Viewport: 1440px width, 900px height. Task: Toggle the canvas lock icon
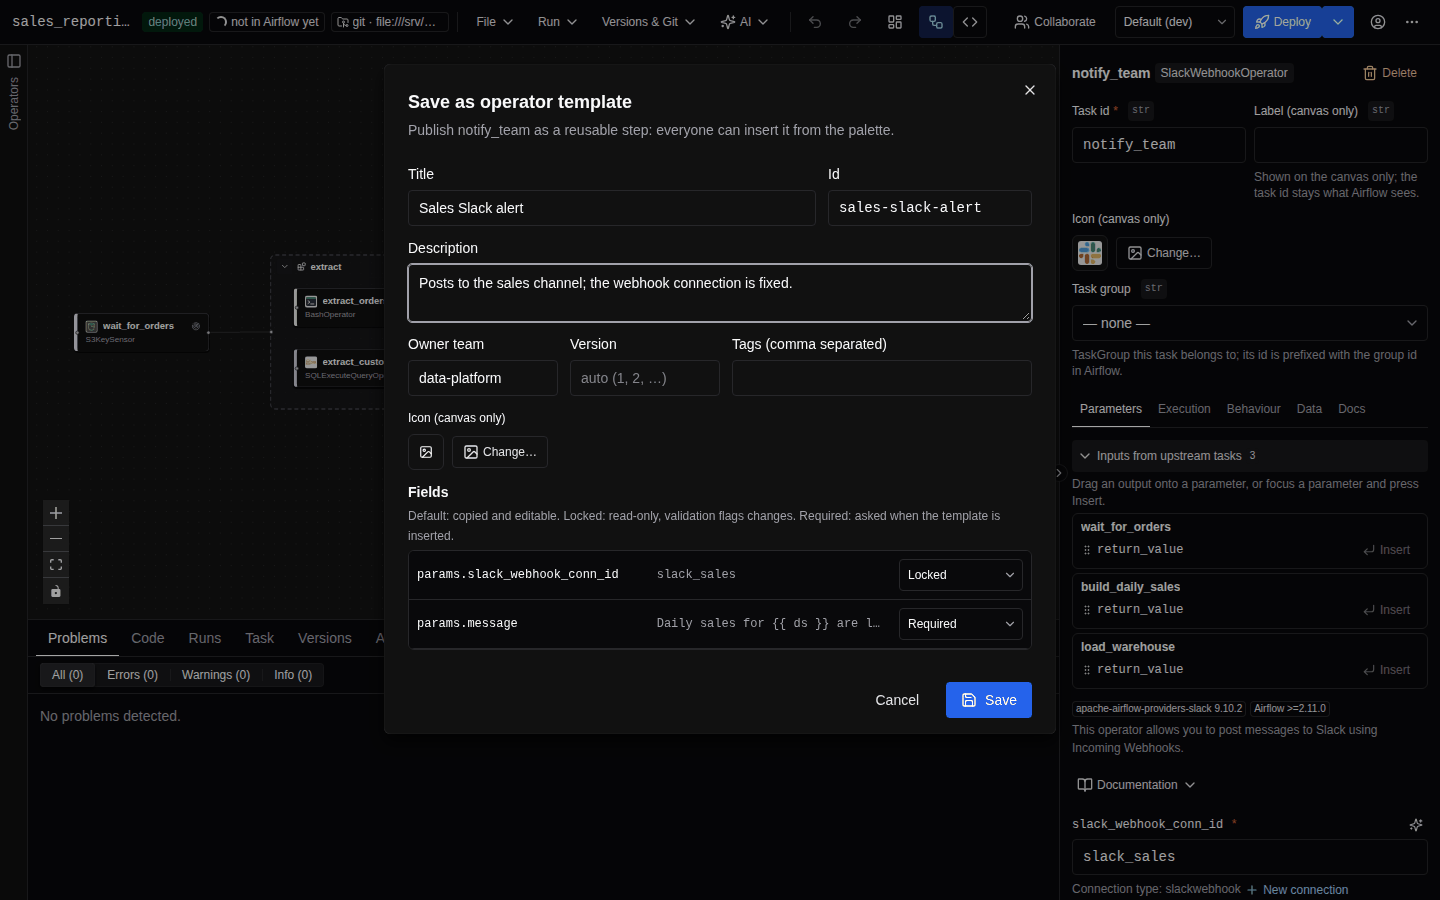click(x=56, y=591)
